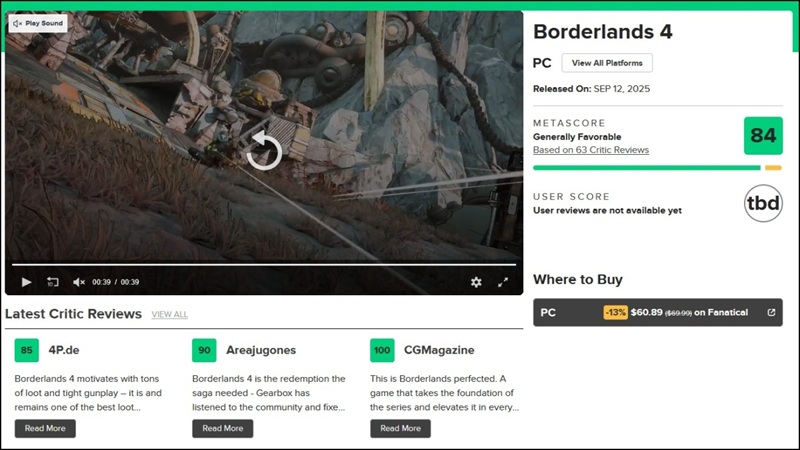Open video settings gear icon
Image resolution: width=800 pixels, height=450 pixels.
[476, 282]
